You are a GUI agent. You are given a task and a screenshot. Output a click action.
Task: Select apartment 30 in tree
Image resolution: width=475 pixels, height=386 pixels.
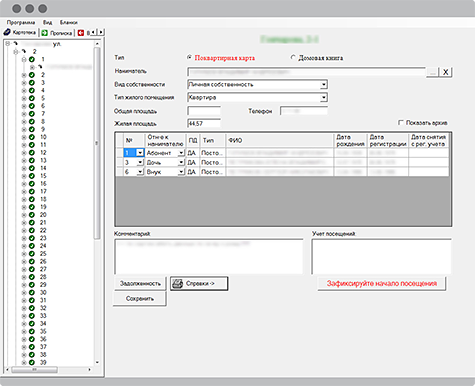point(43,293)
